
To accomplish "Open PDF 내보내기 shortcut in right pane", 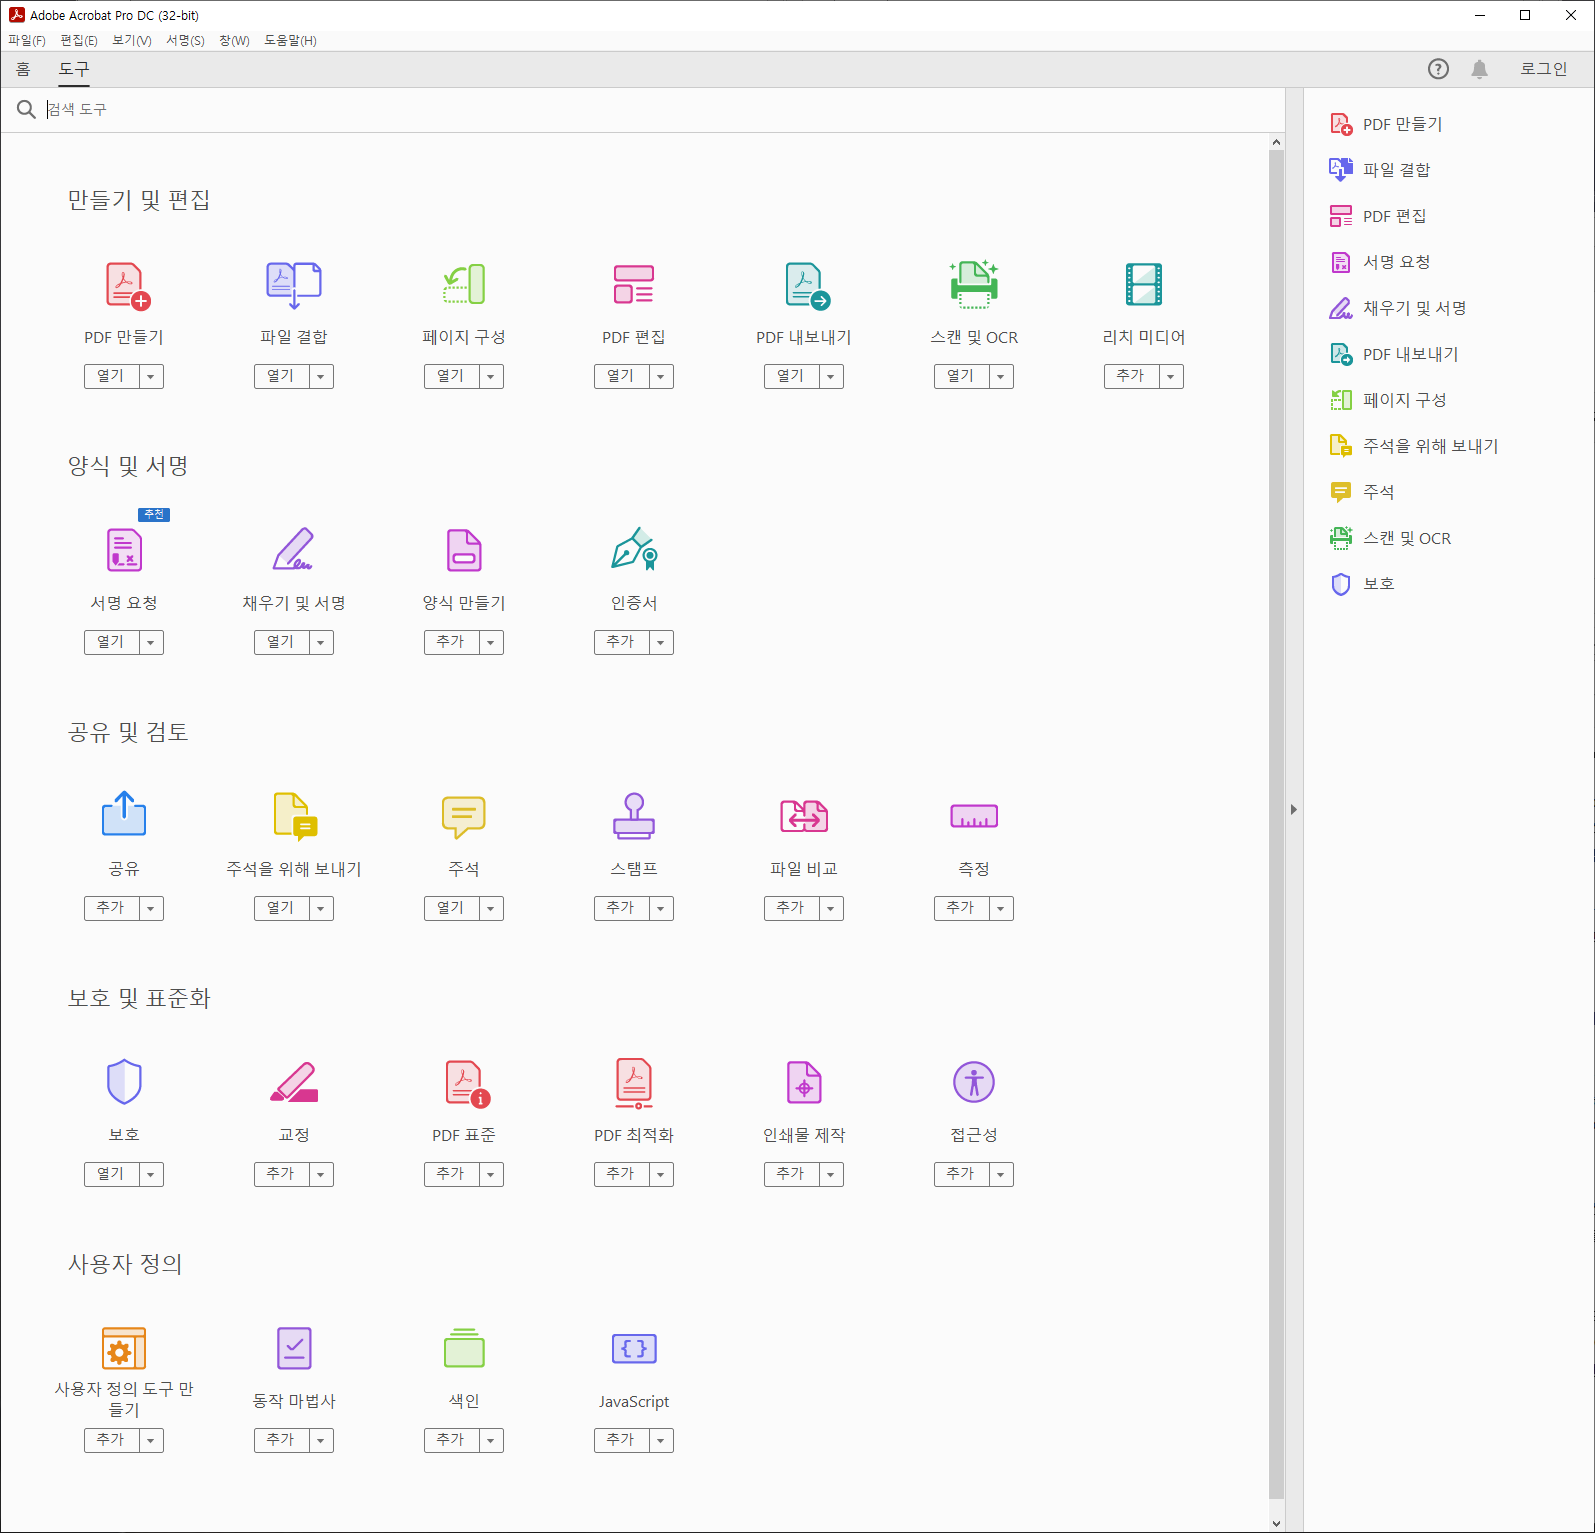I will click(1395, 354).
